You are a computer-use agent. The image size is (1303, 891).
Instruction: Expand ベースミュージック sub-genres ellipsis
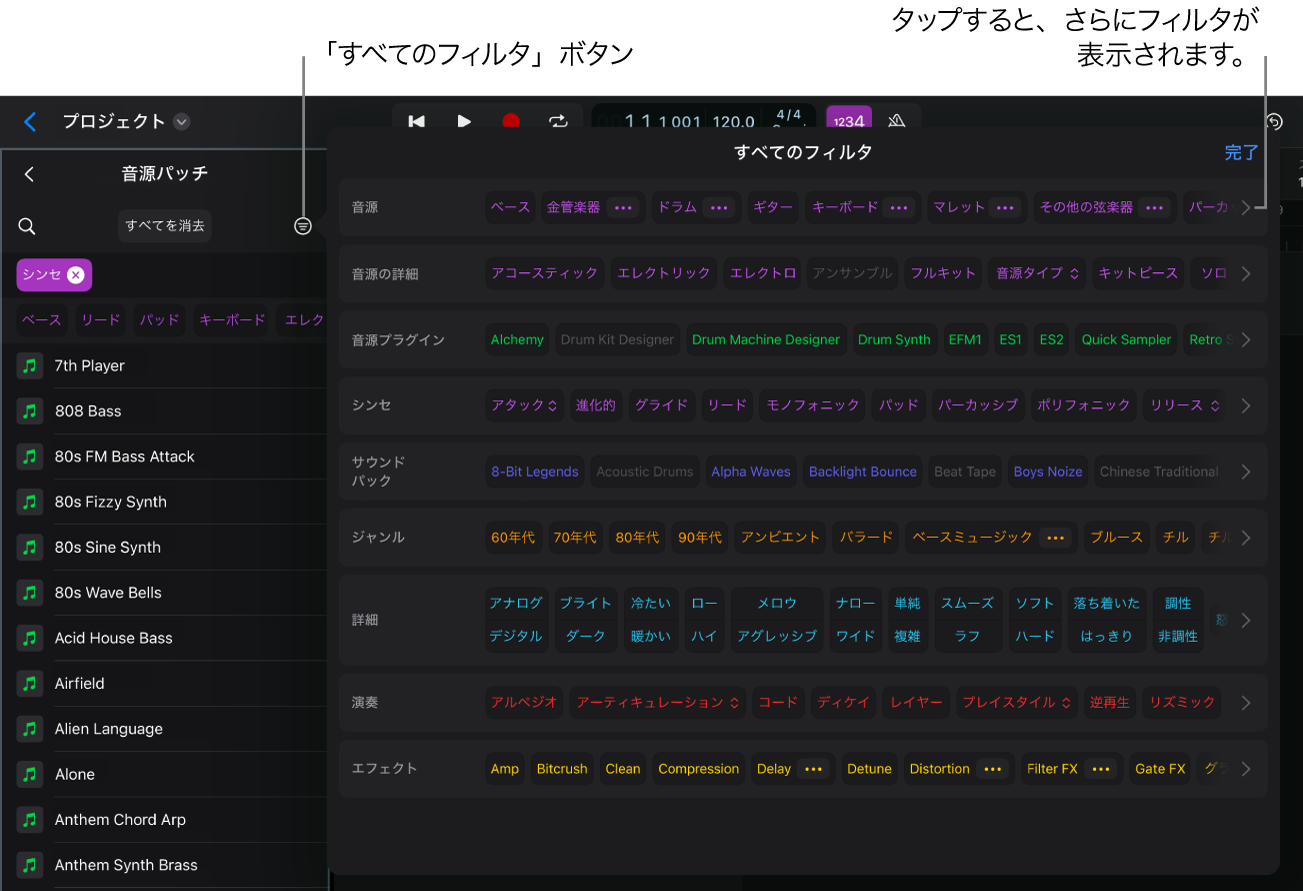click(1054, 538)
